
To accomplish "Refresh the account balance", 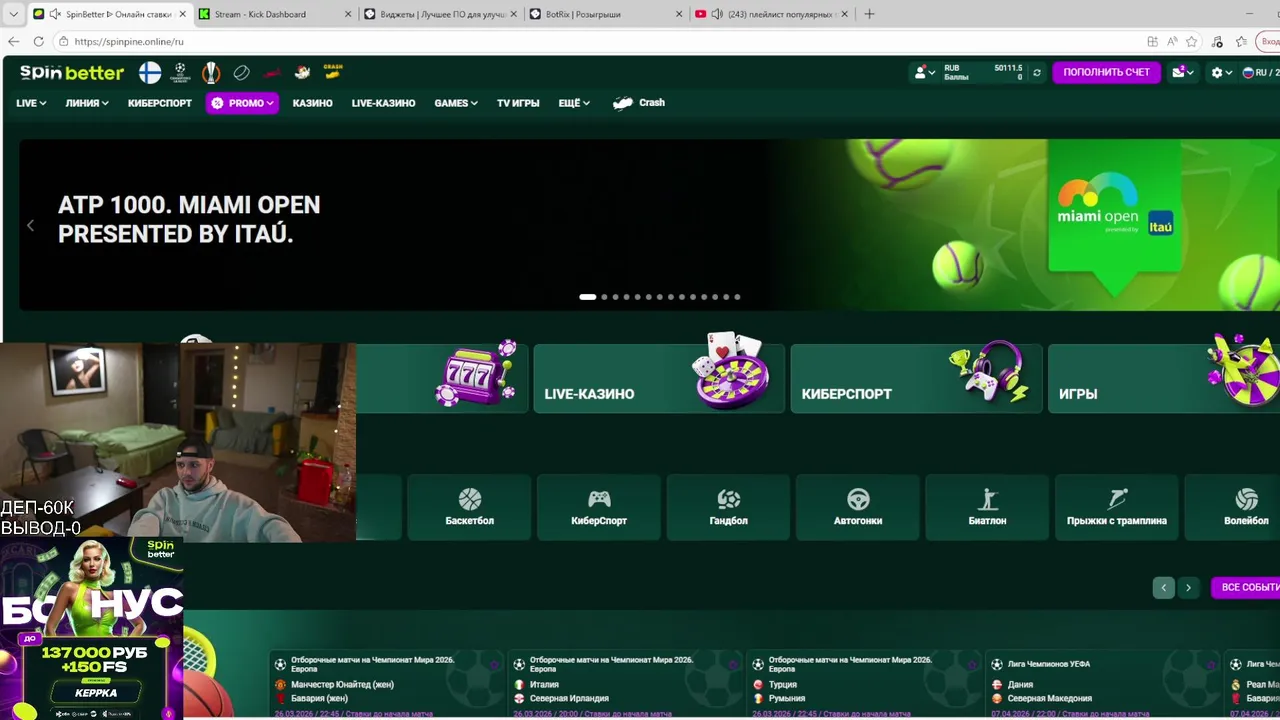I will click(1037, 72).
